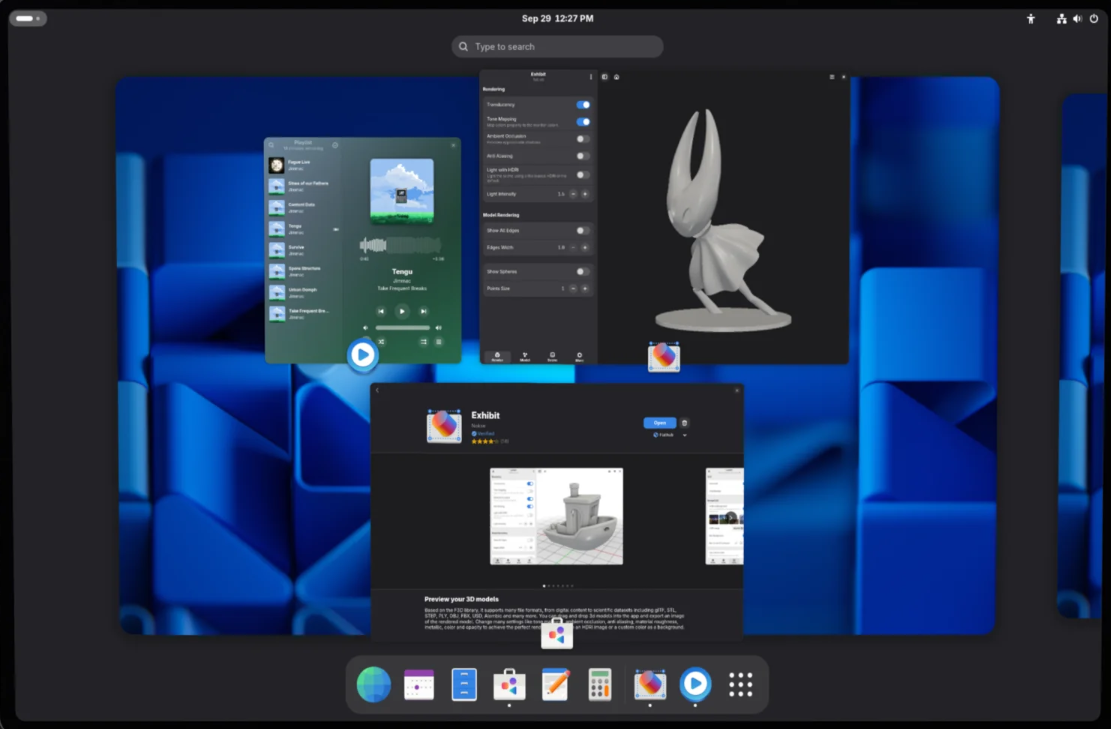Toggle repeat mode in music player
Image resolution: width=1111 pixels, height=729 pixels.
click(424, 342)
